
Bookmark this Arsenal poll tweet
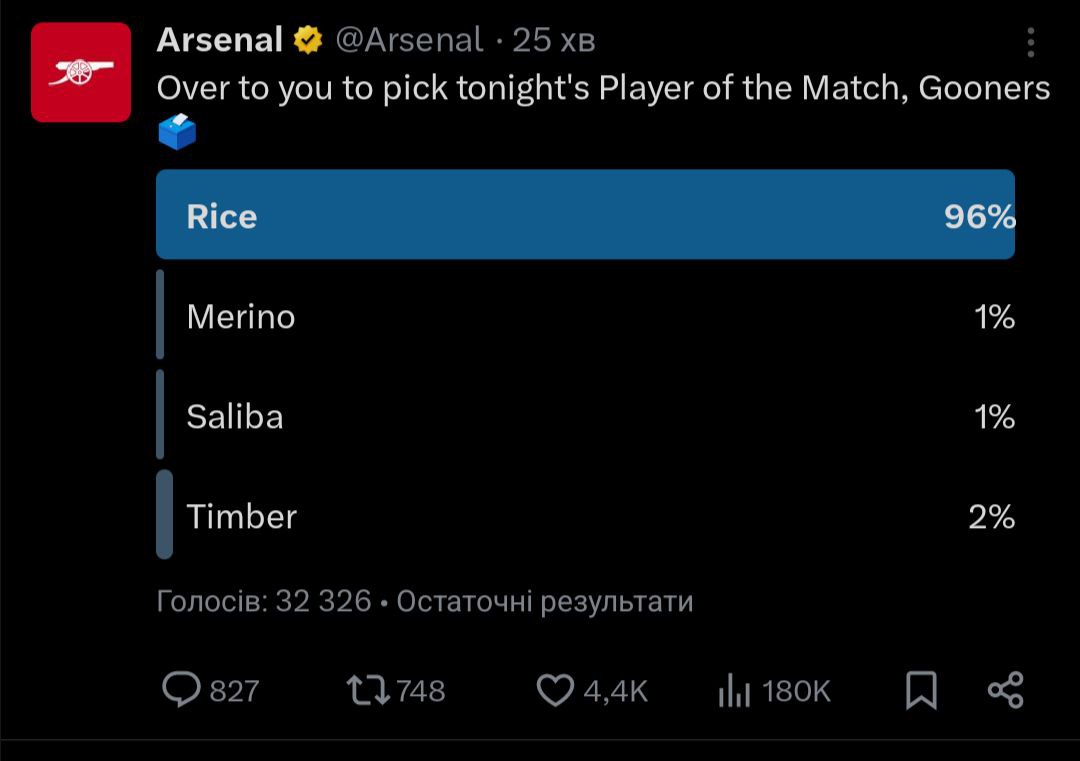pyautogui.click(x=921, y=690)
